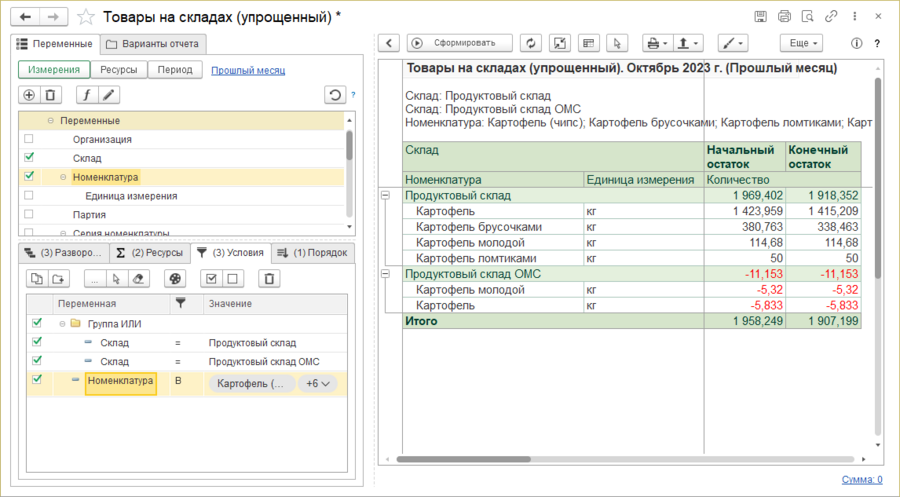Click the eraser icon in conditions toolbar
Screen dimensions: 900x497
coord(141,279)
